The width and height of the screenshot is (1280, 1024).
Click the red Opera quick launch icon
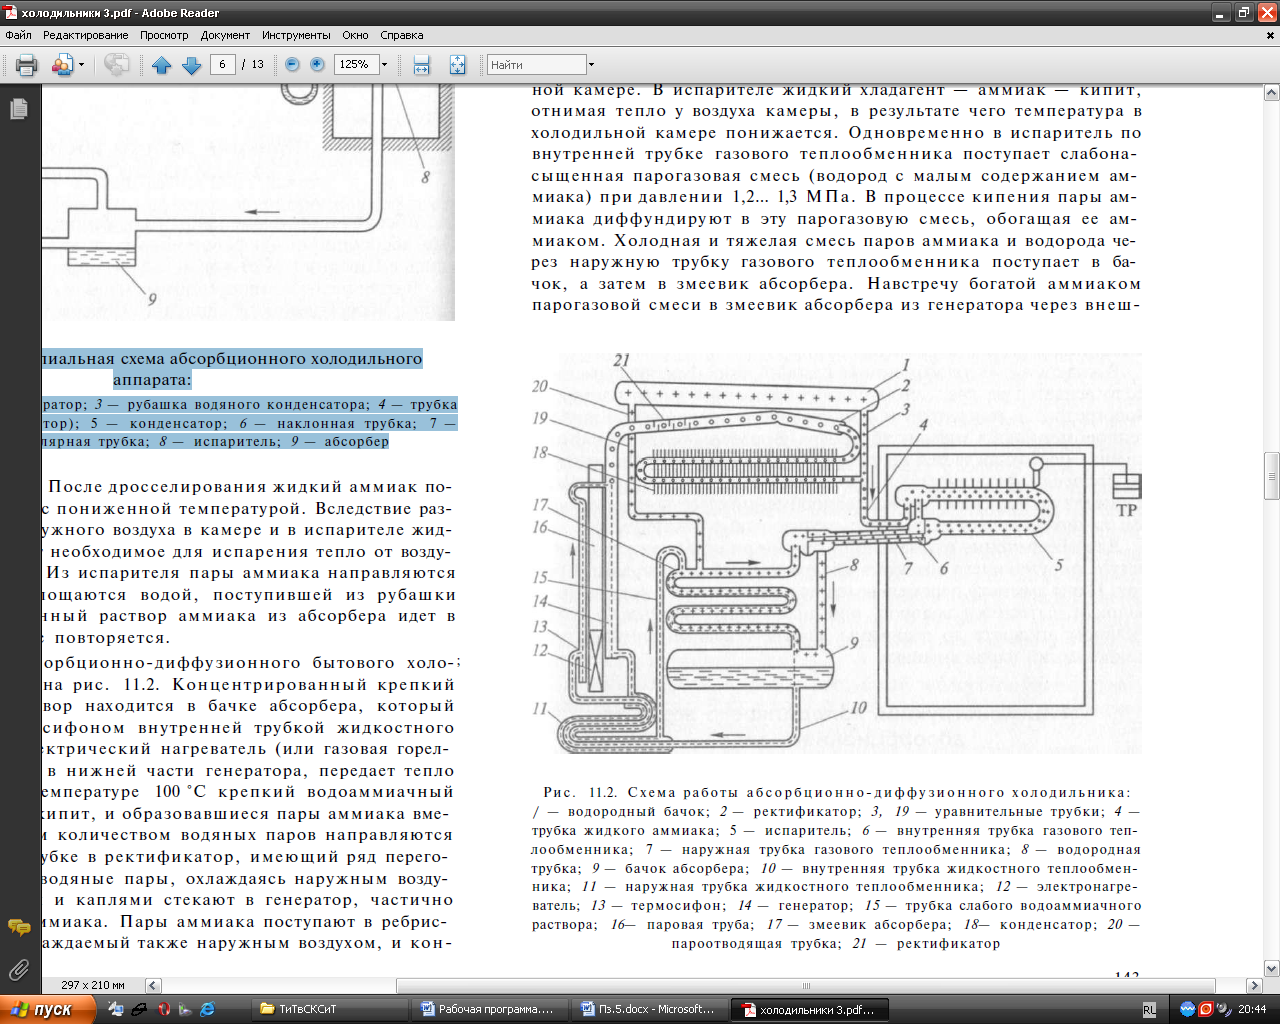[164, 1009]
